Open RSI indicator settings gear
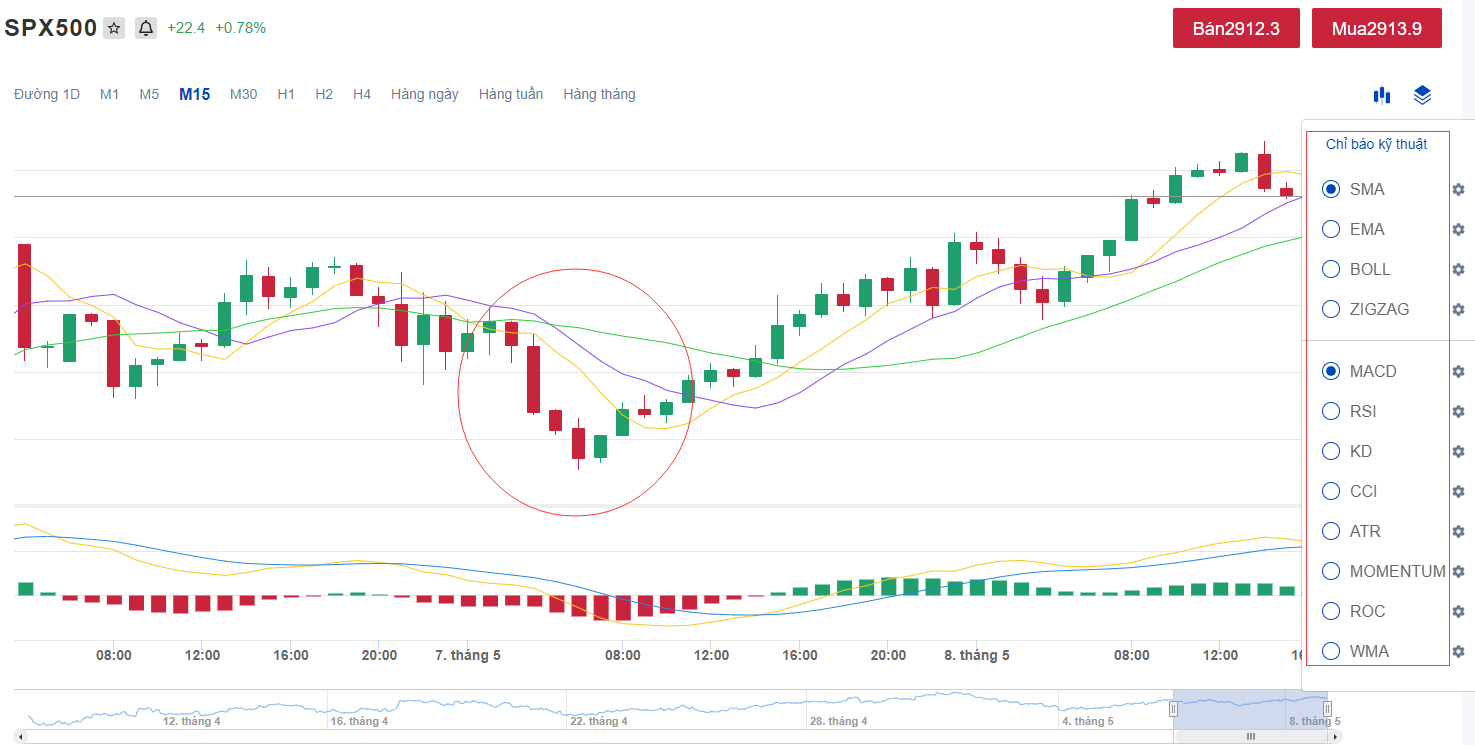Screen dimensions: 1475x745 [1458, 412]
